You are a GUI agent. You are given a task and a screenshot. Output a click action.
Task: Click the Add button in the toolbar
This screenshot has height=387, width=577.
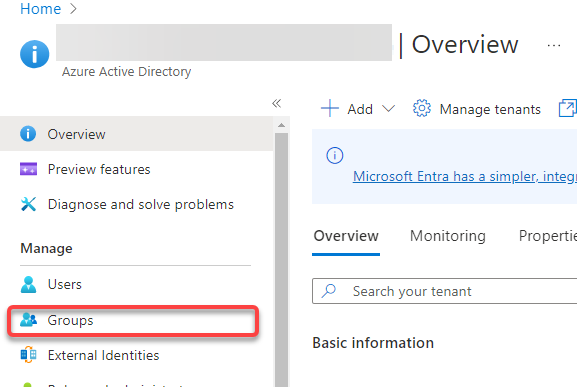pyautogui.click(x=358, y=109)
